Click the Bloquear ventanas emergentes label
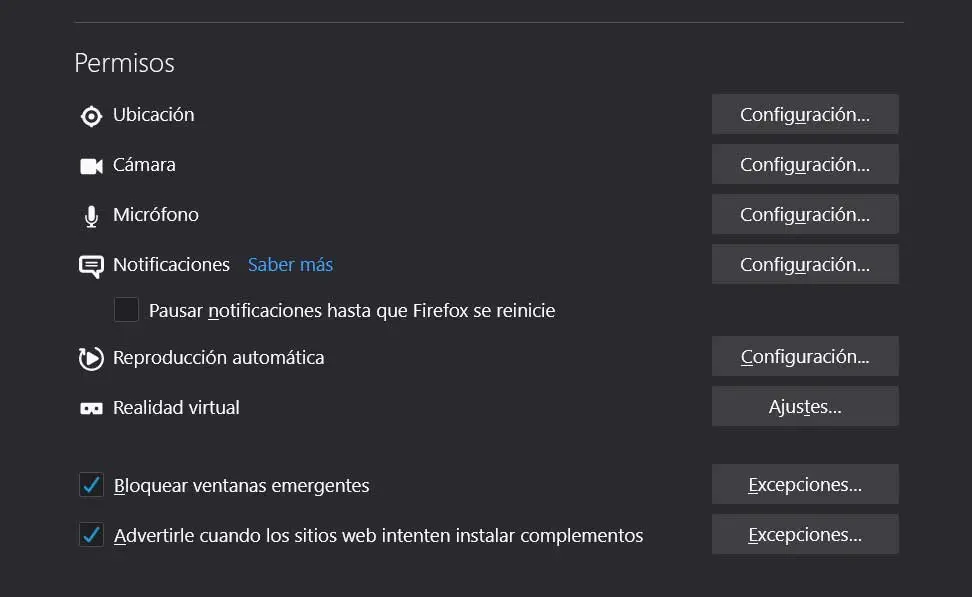The image size is (972, 597). [x=242, y=486]
